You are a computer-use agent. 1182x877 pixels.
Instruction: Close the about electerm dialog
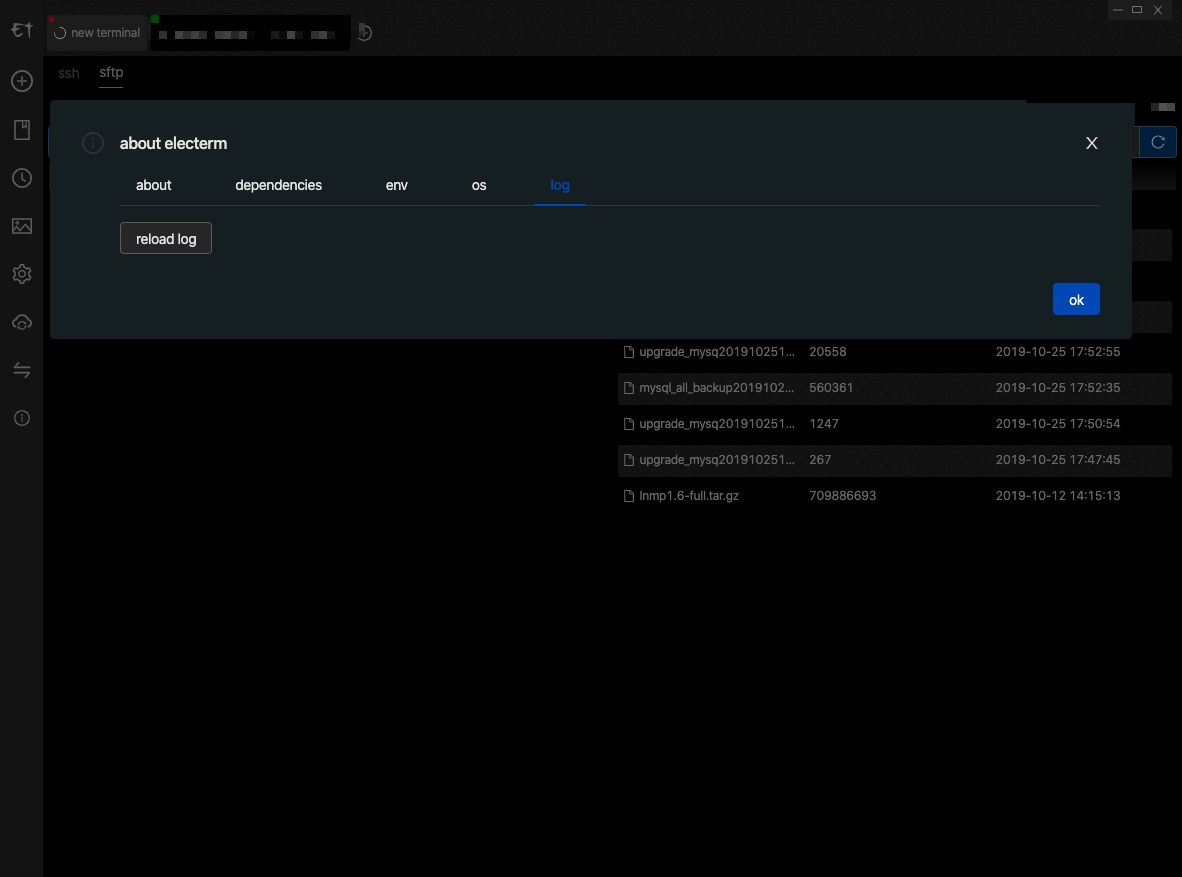point(1092,143)
